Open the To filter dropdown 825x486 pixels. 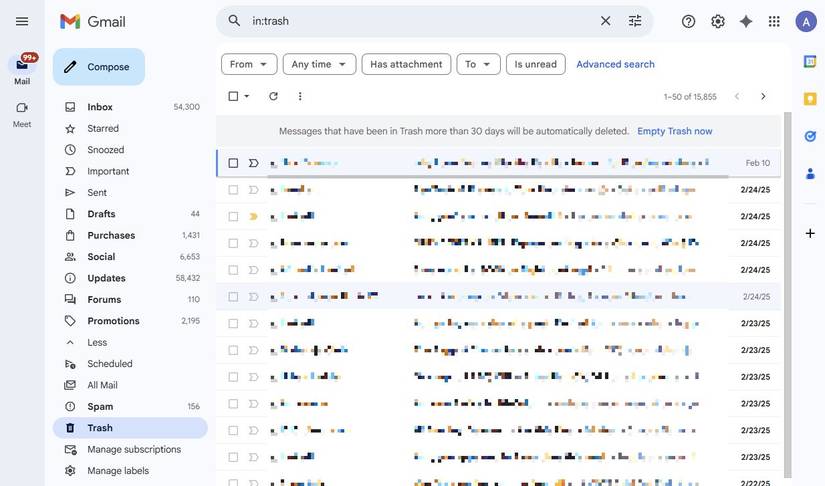click(478, 64)
